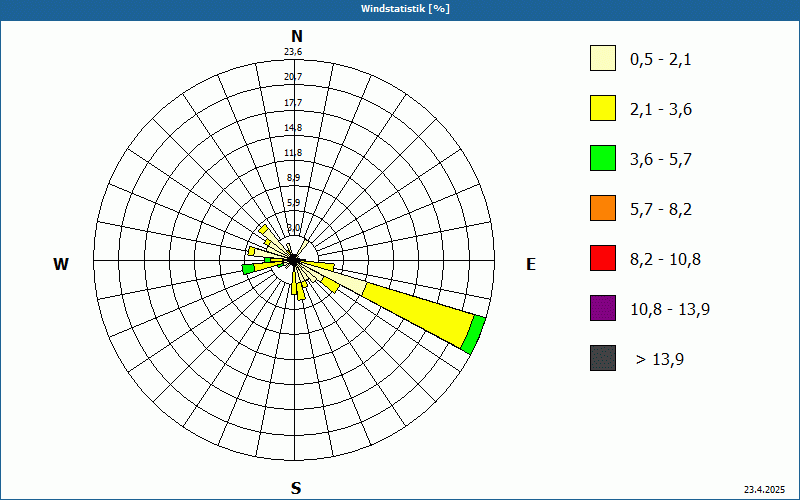
Task: Click the date 23.4.2025 in the corner
Action: [764, 490]
